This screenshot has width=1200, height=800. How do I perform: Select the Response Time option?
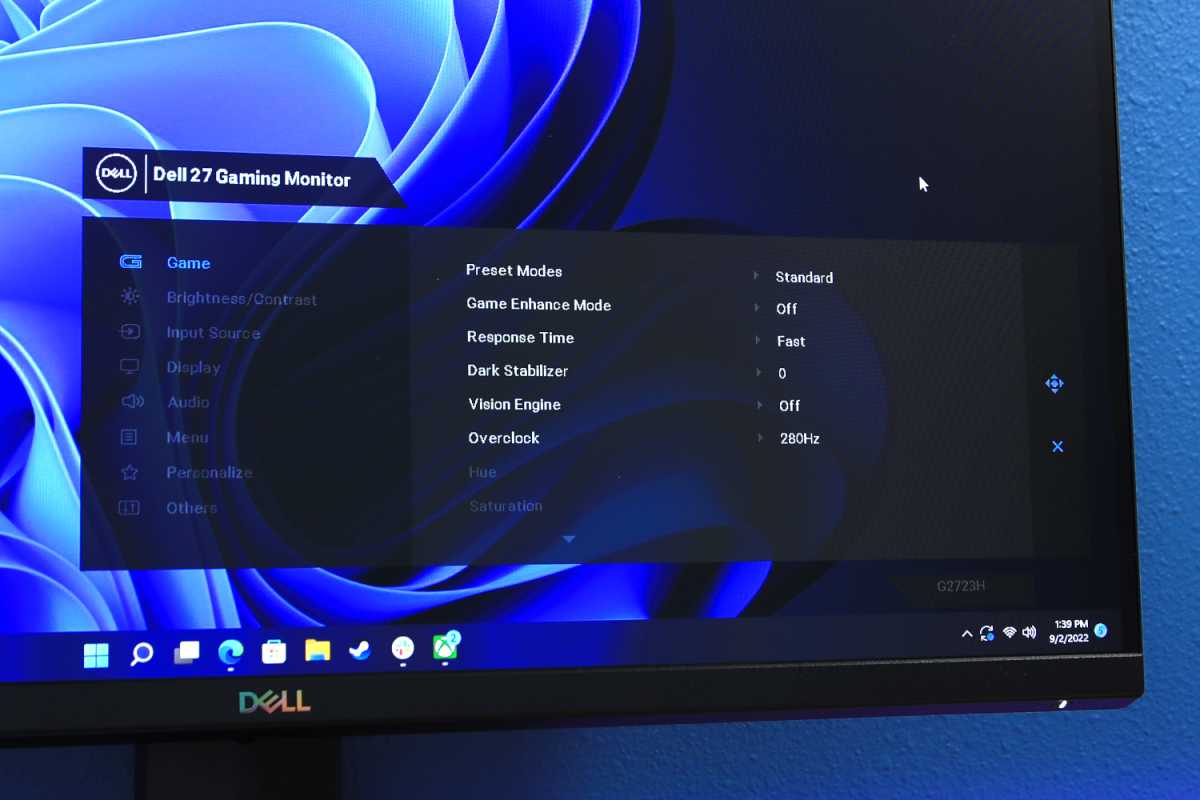point(520,337)
